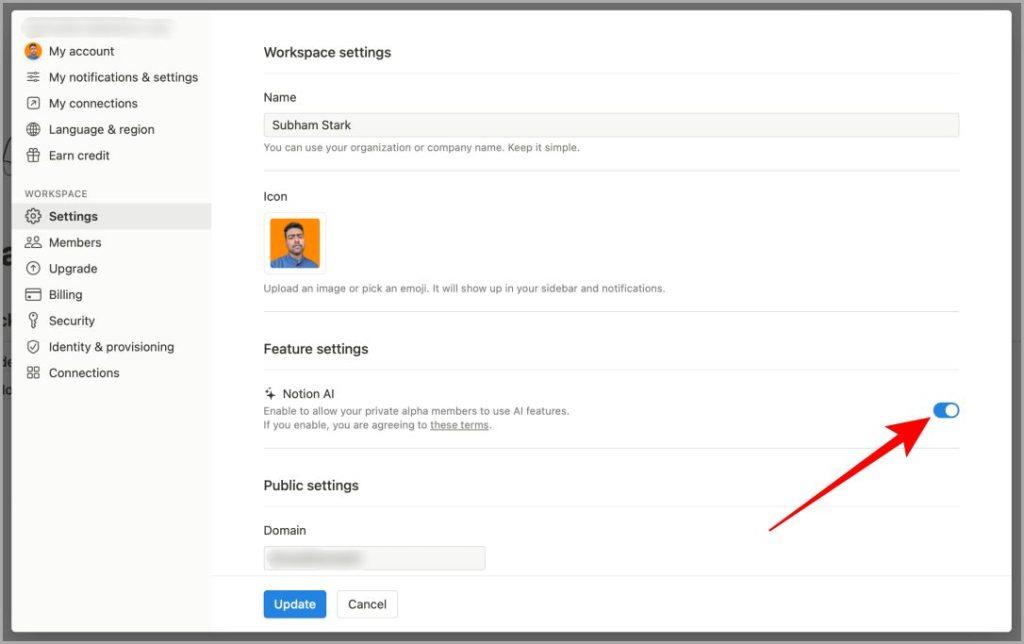The width and height of the screenshot is (1024, 644).
Task: Click the My connections arrow-box icon
Action: pos(33,103)
